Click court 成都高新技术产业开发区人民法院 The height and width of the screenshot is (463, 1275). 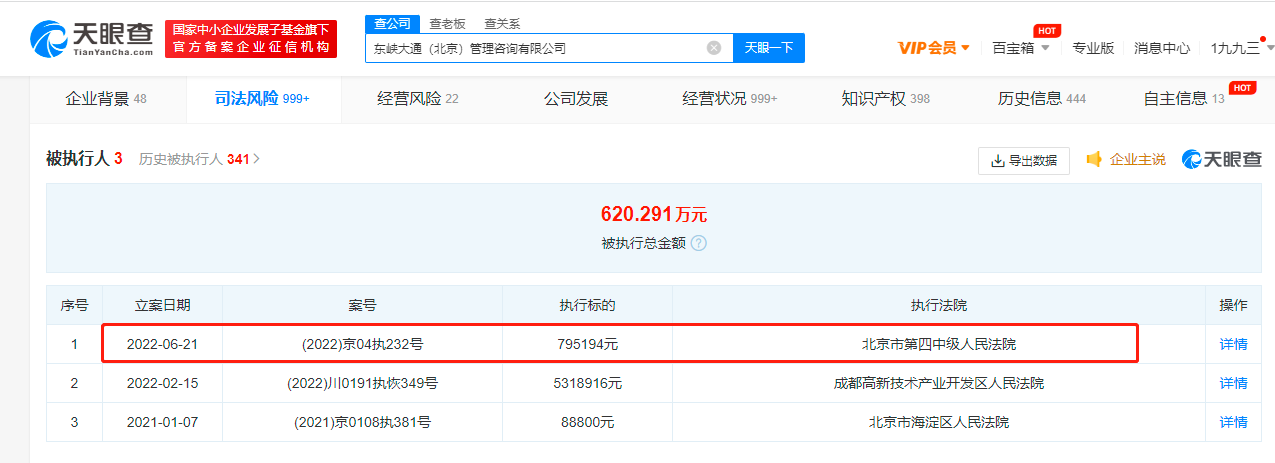(x=939, y=383)
